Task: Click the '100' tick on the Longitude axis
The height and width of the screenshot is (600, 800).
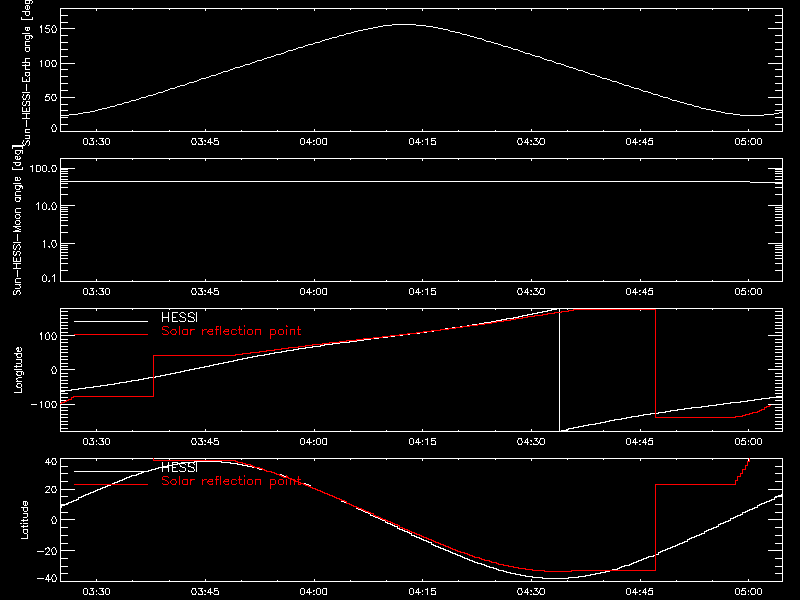Action: [x=47, y=336]
